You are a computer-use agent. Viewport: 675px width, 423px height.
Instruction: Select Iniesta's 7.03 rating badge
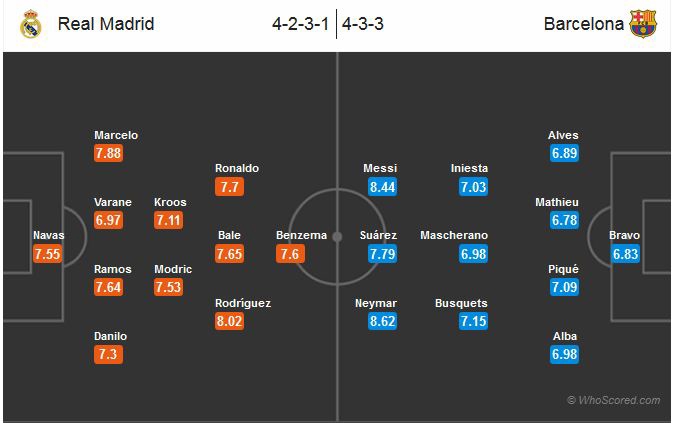click(x=473, y=187)
